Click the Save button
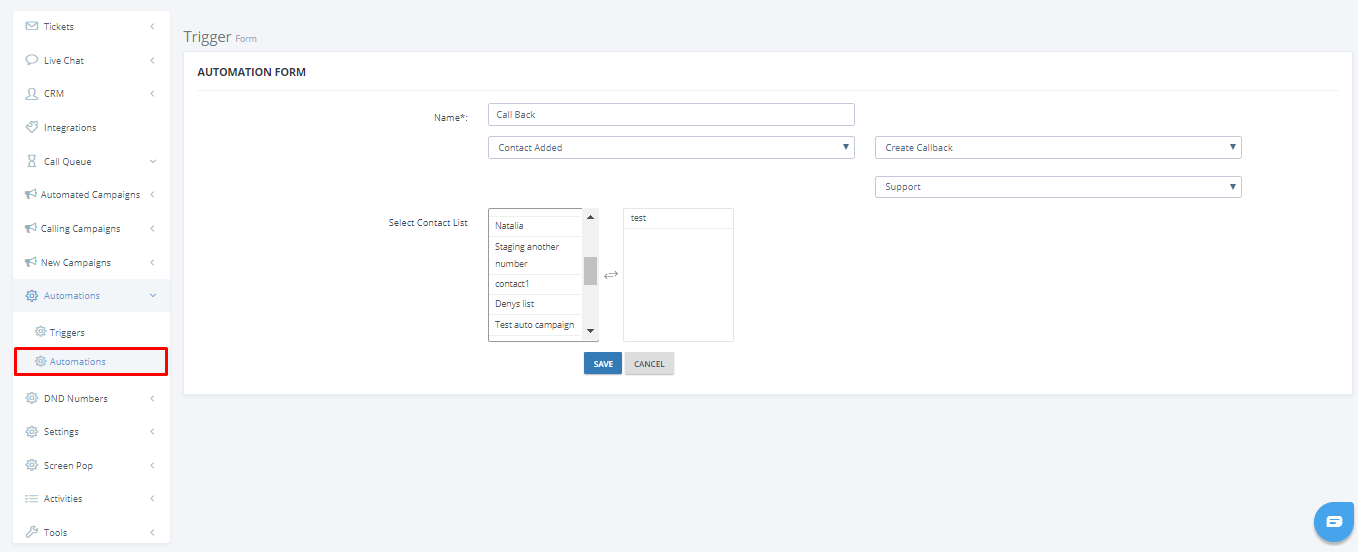The width and height of the screenshot is (1358, 552). [x=603, y=364]
